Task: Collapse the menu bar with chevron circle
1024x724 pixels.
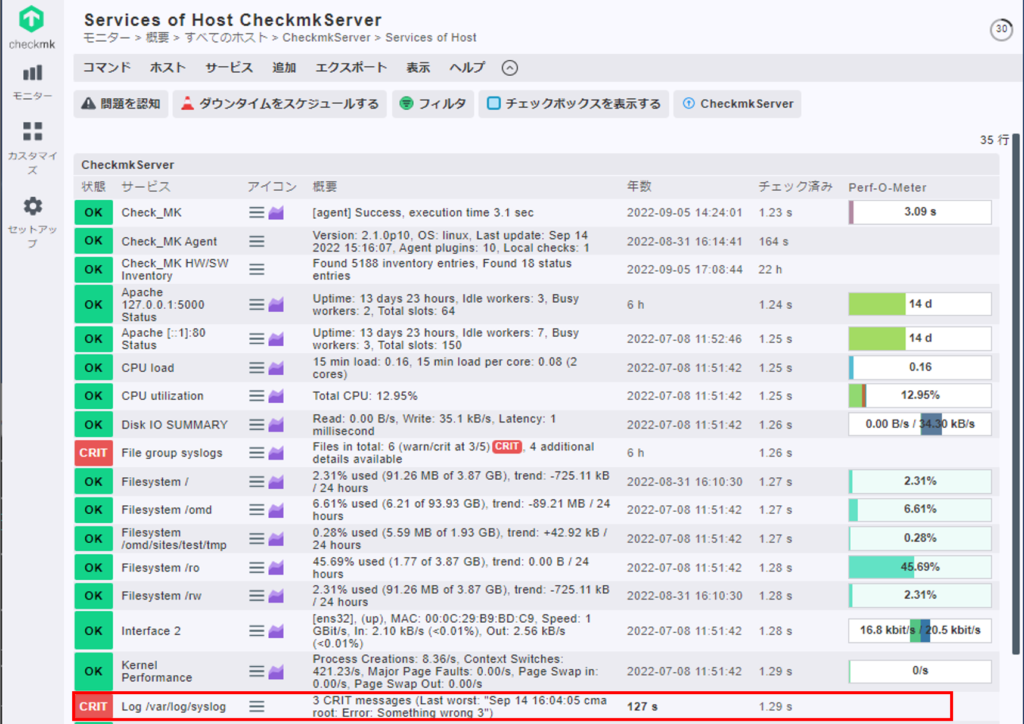Action: coord(510,68)
